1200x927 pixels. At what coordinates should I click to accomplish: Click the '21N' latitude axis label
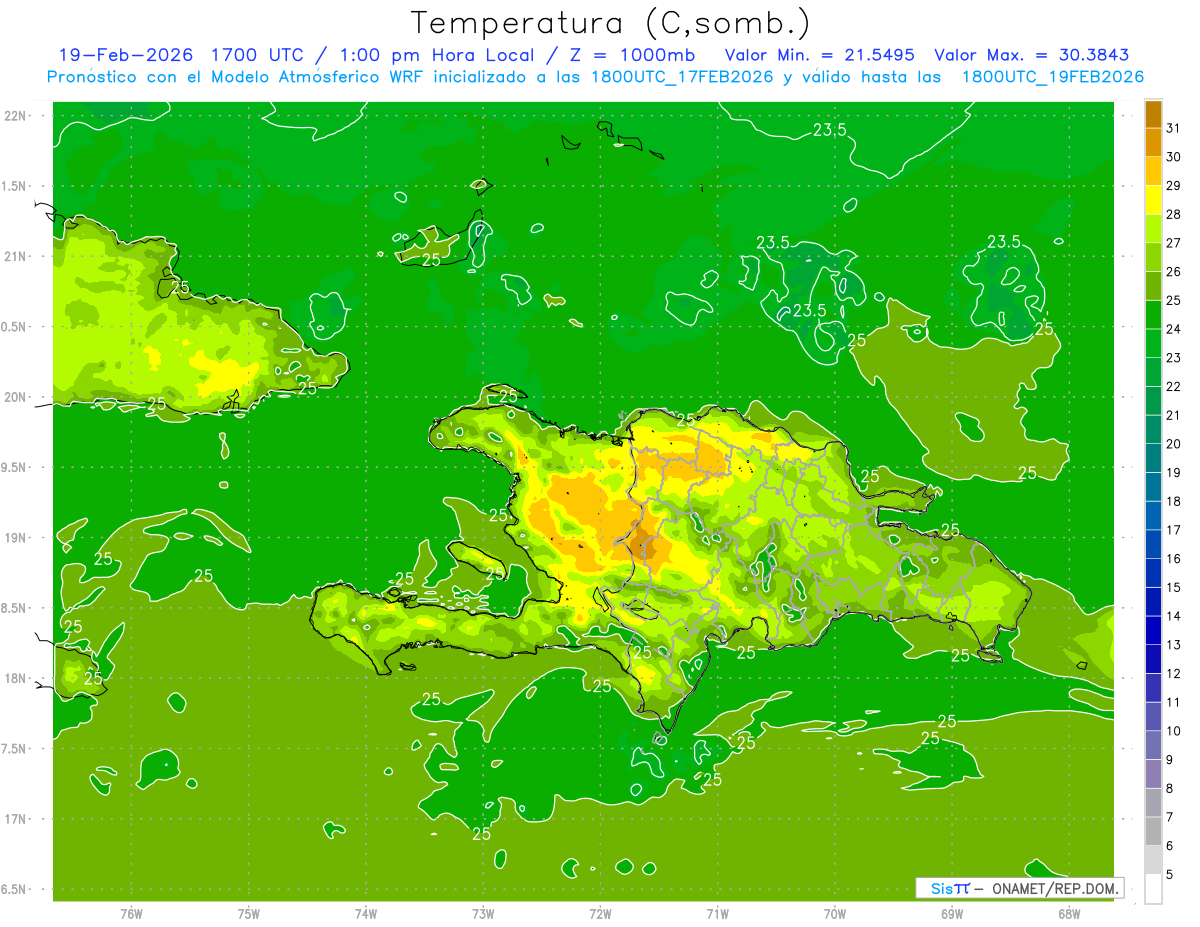pos(14,256)
